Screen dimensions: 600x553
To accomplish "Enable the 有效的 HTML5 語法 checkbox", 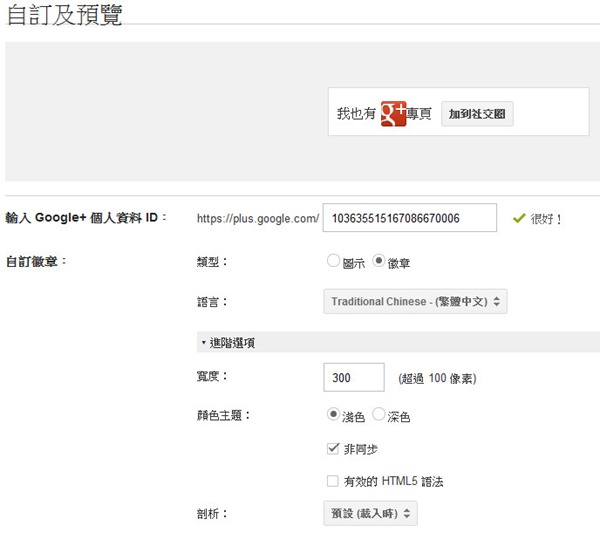I will coord(333,481).
